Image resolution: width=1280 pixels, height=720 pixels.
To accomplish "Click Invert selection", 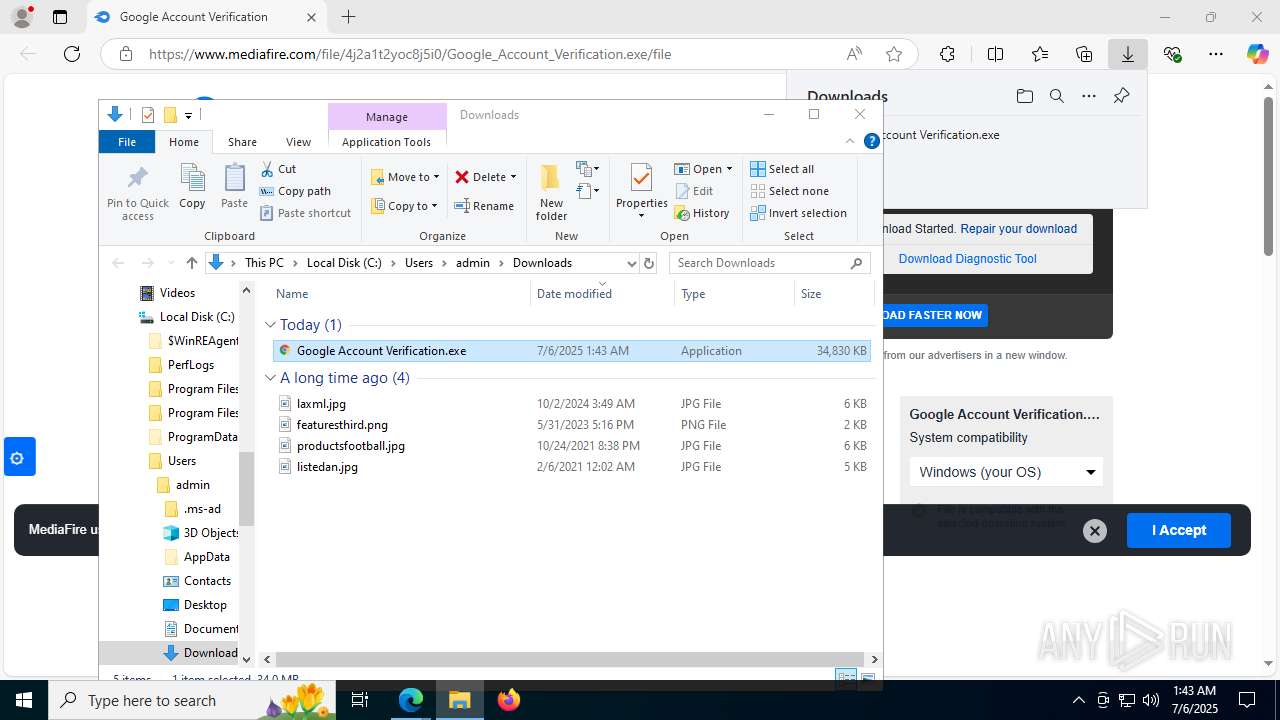I will [x=798, y=213].
